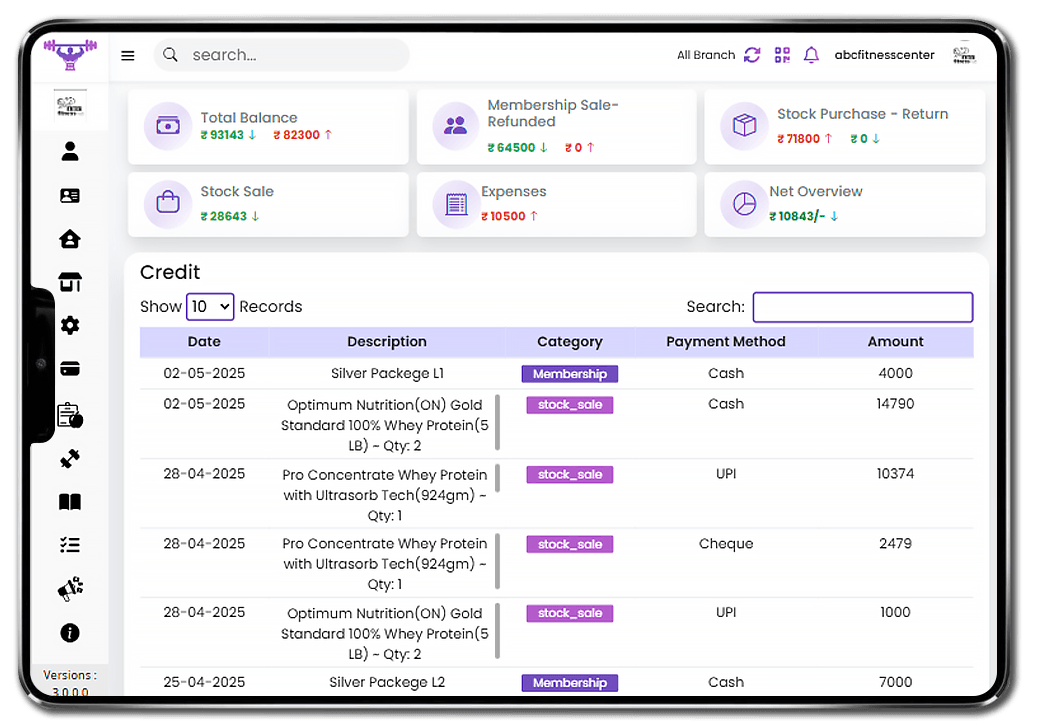The height and width of the screenshot is (728, 1040).
Task: Sort table by Date column header
Action: click(204, 342)
